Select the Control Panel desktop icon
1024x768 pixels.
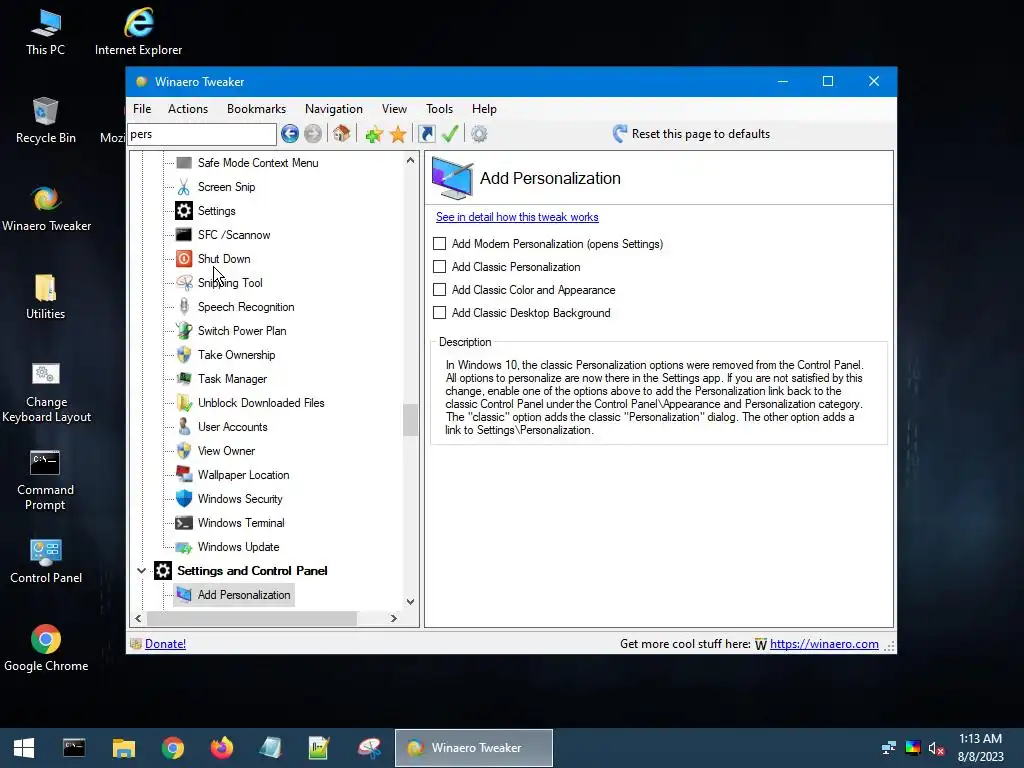(46, 560)
